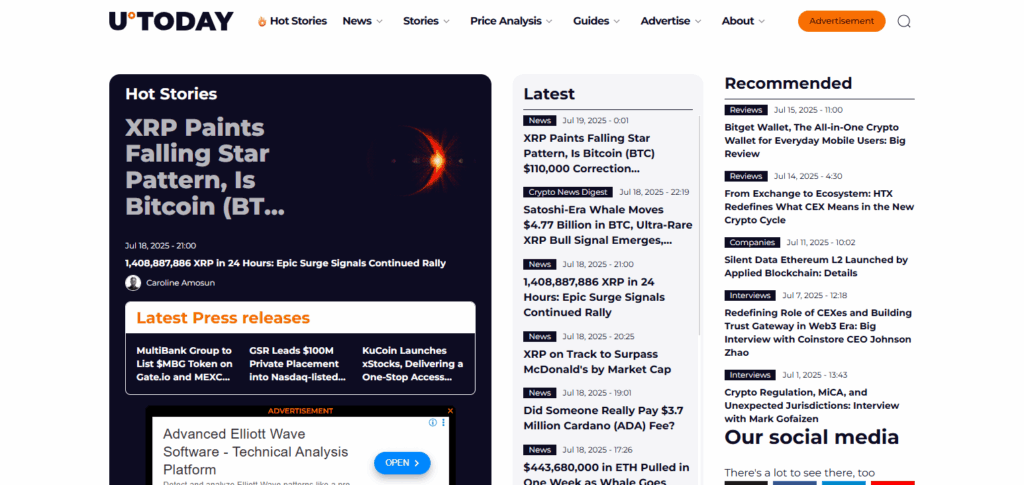
Task: Click Interviews tag dated Jul 7, 2025
Action: pos(750,295)
